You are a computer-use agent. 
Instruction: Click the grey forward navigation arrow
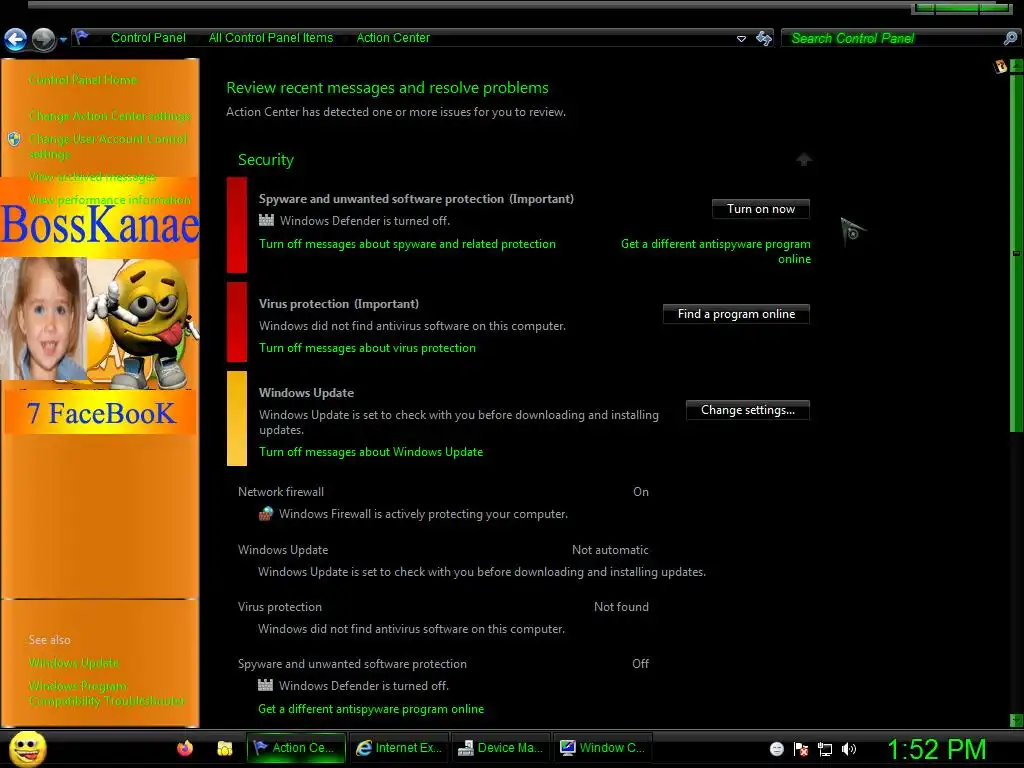(x=44, y=40)
